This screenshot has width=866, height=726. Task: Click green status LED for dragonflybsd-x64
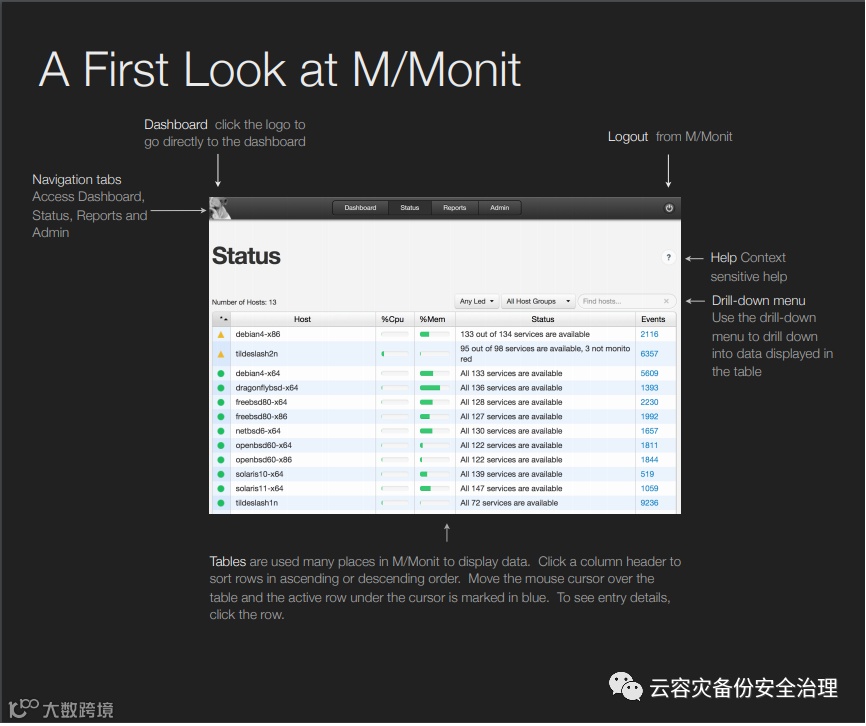[x=221, y=388]
